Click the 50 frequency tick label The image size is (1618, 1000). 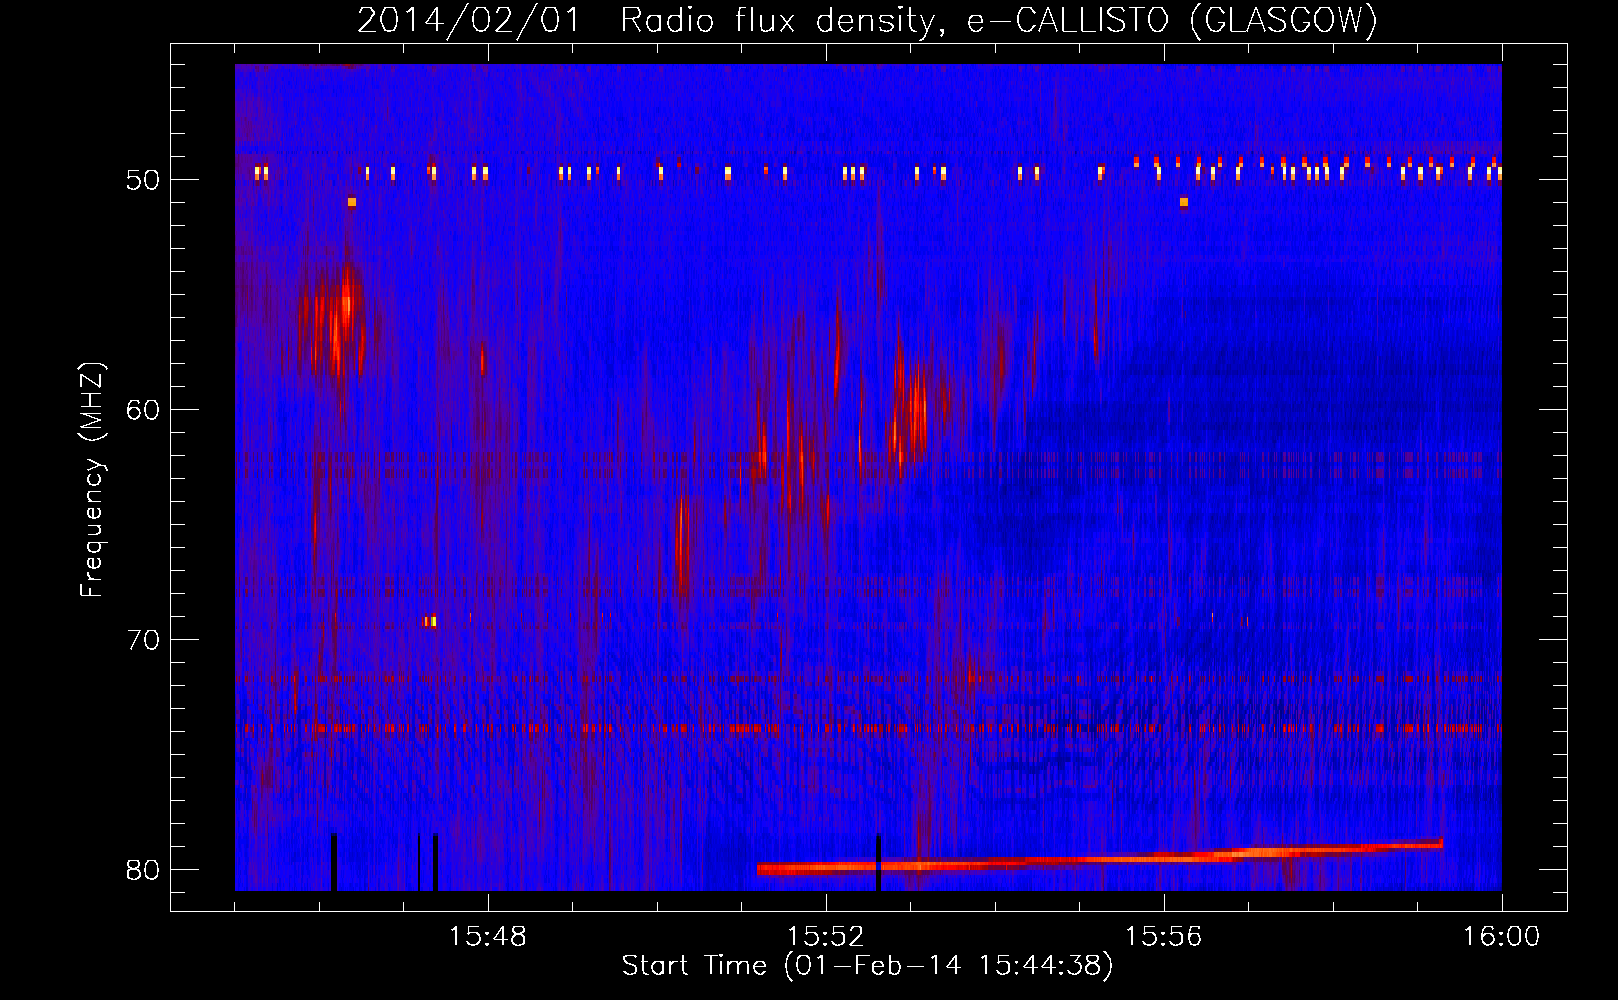(x=144, y=180)
